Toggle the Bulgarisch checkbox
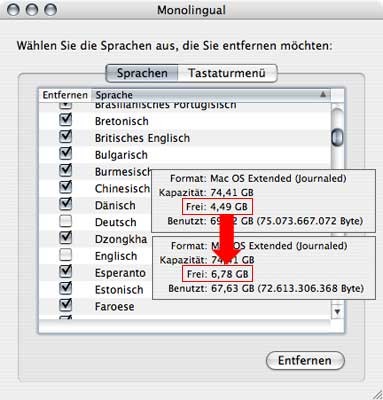 (x=66, y=153)
